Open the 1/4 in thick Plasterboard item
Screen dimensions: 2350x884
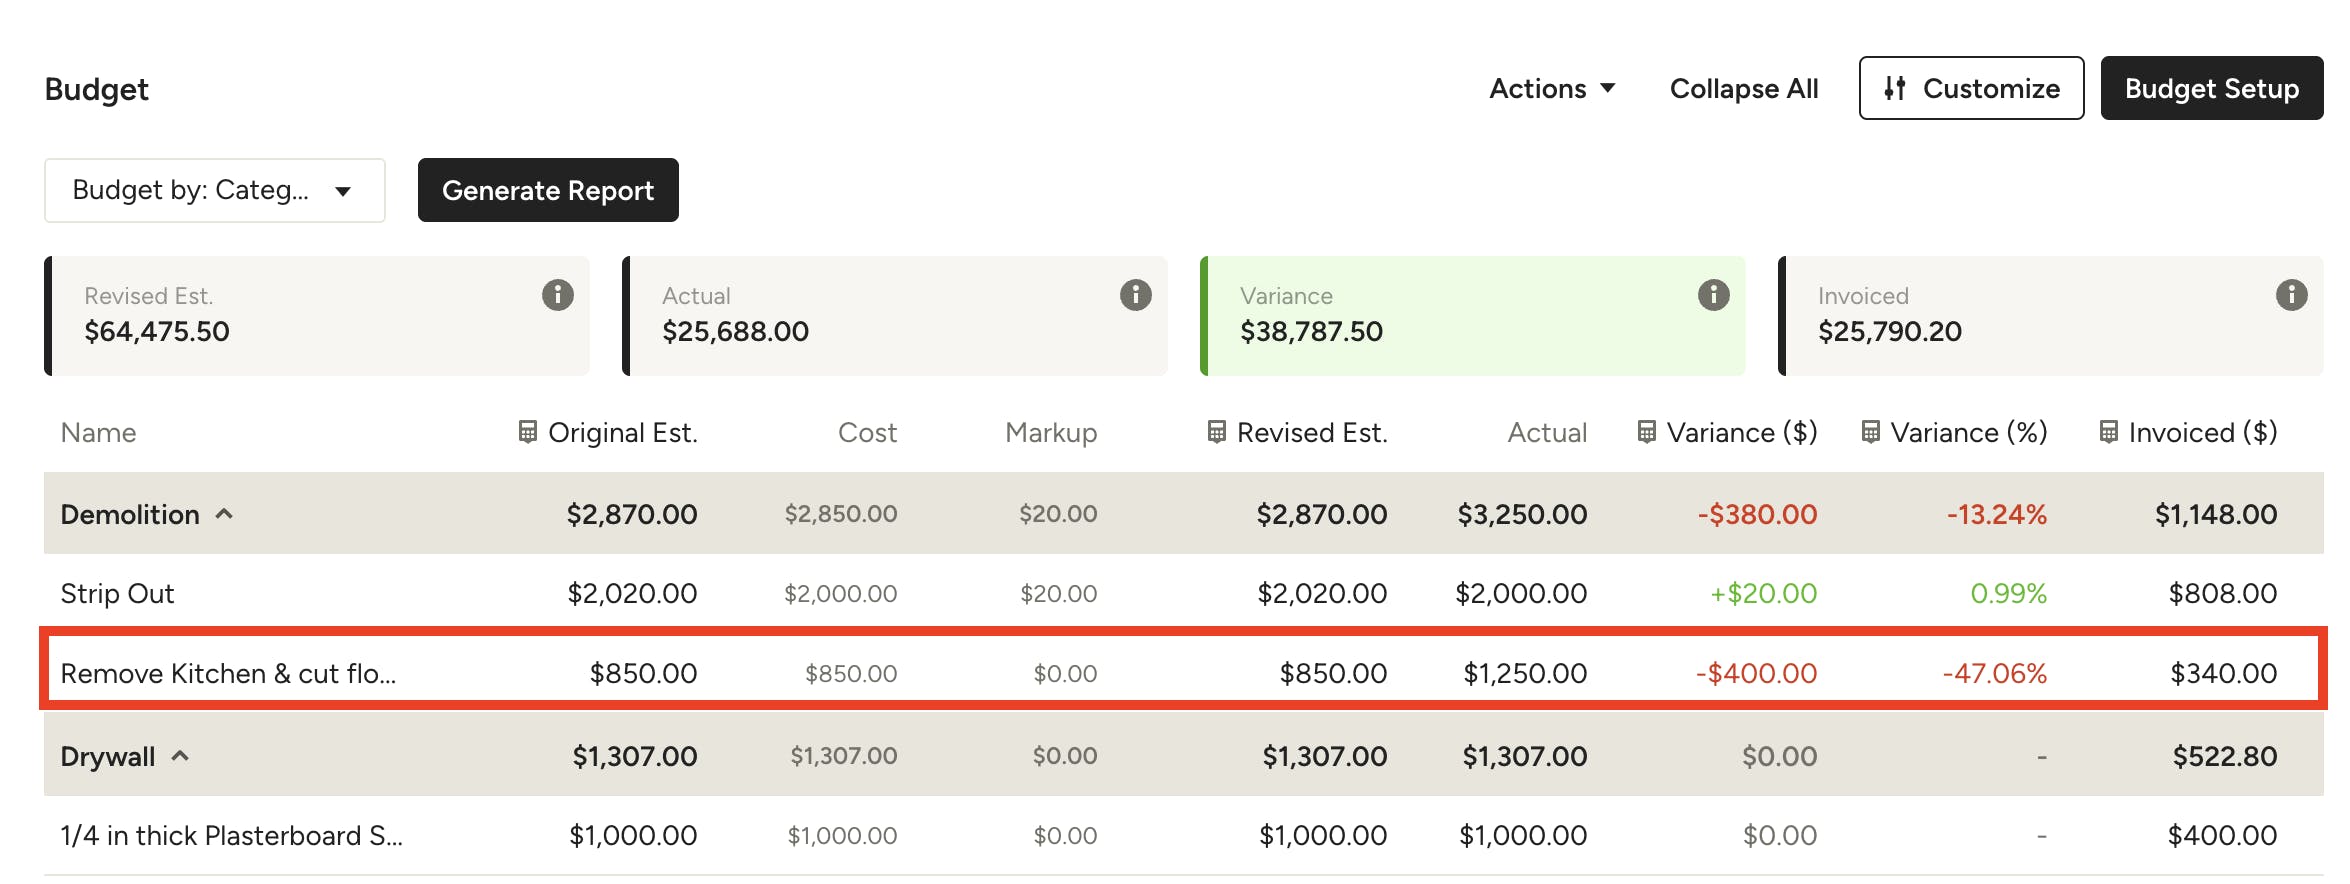pos(231,836)
